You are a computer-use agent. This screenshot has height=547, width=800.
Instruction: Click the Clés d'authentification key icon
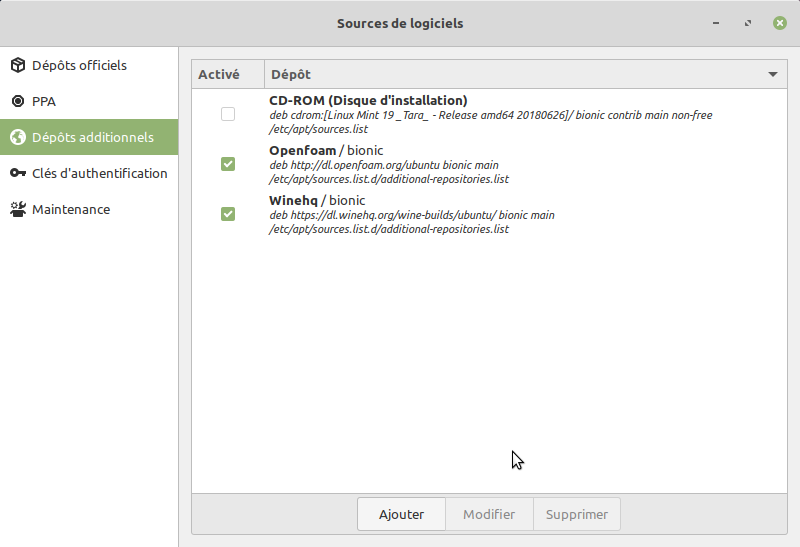[18, 174]
